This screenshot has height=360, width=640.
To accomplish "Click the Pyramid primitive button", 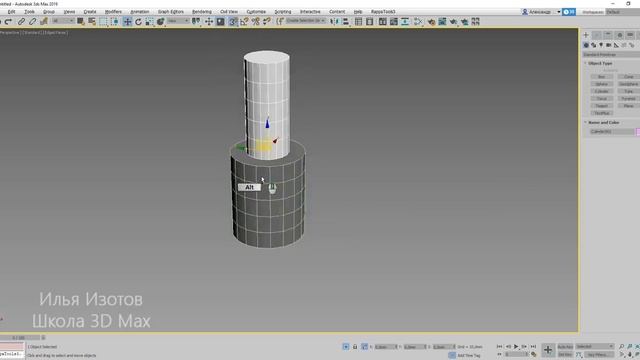I will (x=628, y=99).
